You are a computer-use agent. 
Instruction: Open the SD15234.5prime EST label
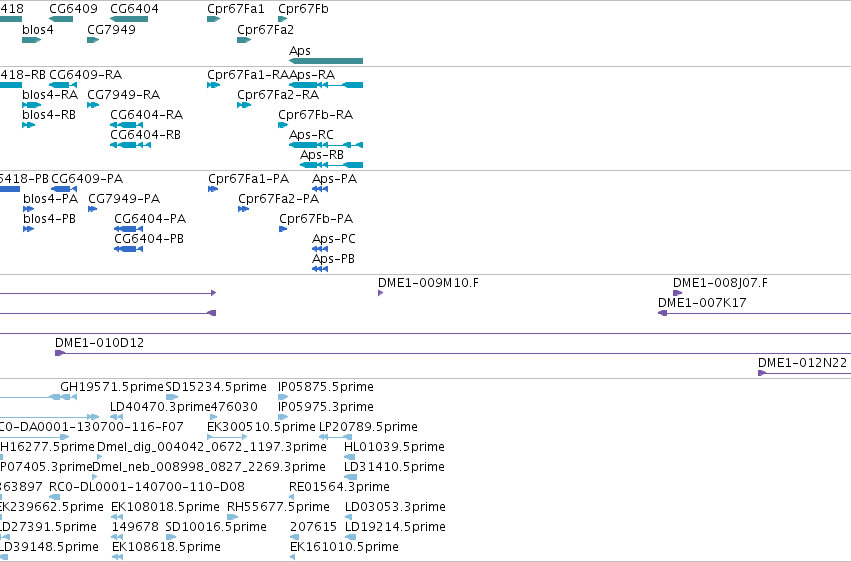click(x=216, y=387)
